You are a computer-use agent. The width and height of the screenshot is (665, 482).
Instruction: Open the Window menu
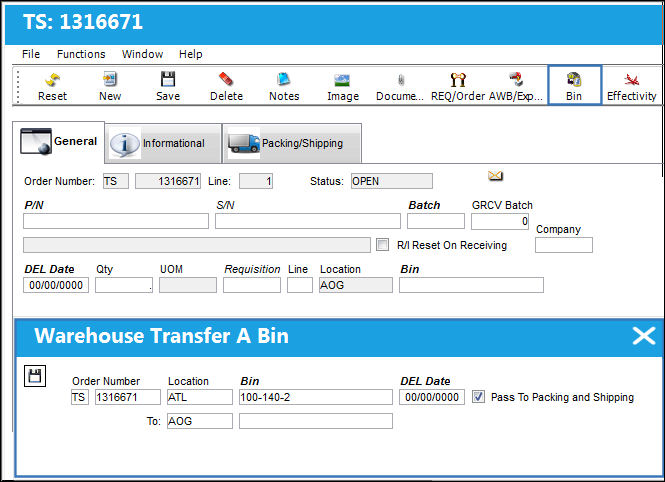click(142, 54)
